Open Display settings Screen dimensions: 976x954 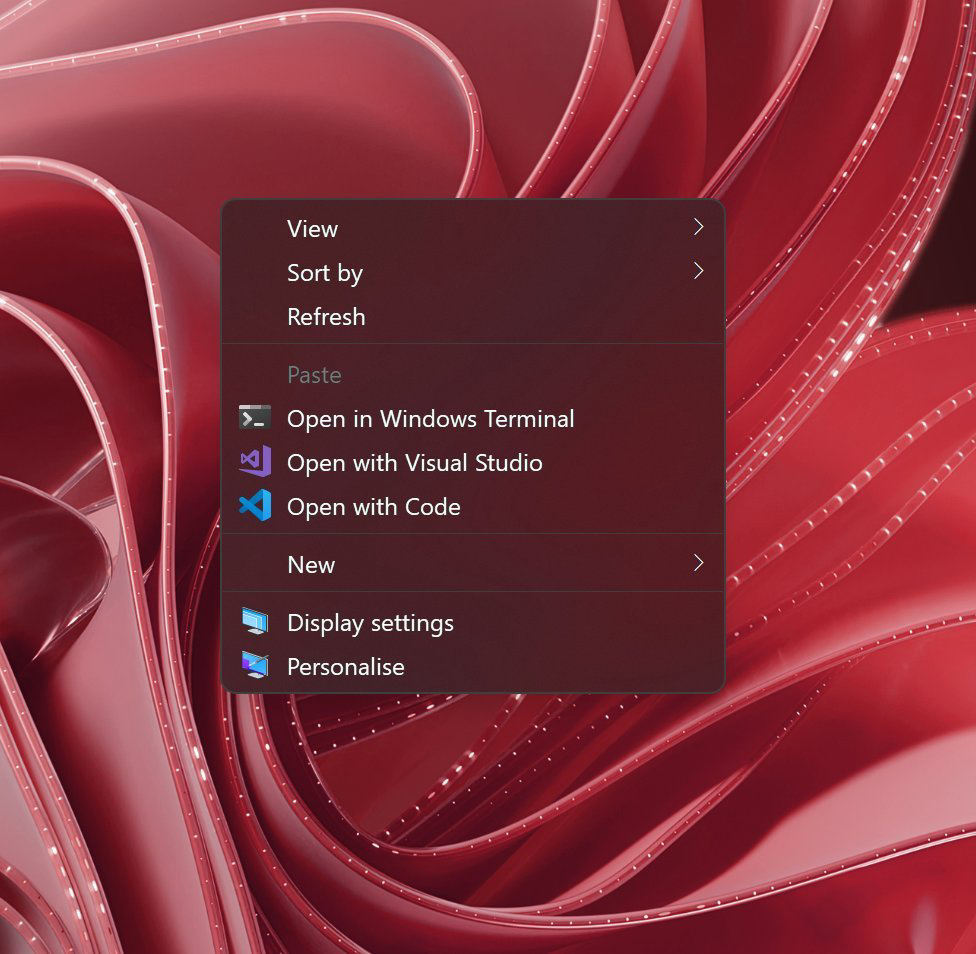(370, 622)
